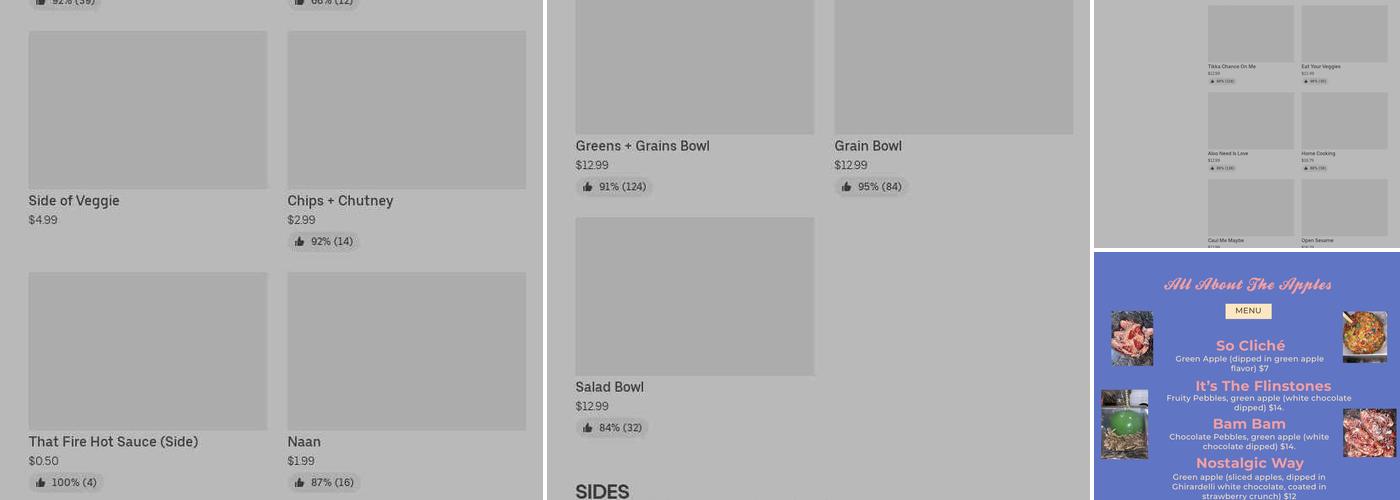Click the thumbs-up icon under Salad Bowl
The height and width of the screenshot is (500, 1400).
pos(588,428)
